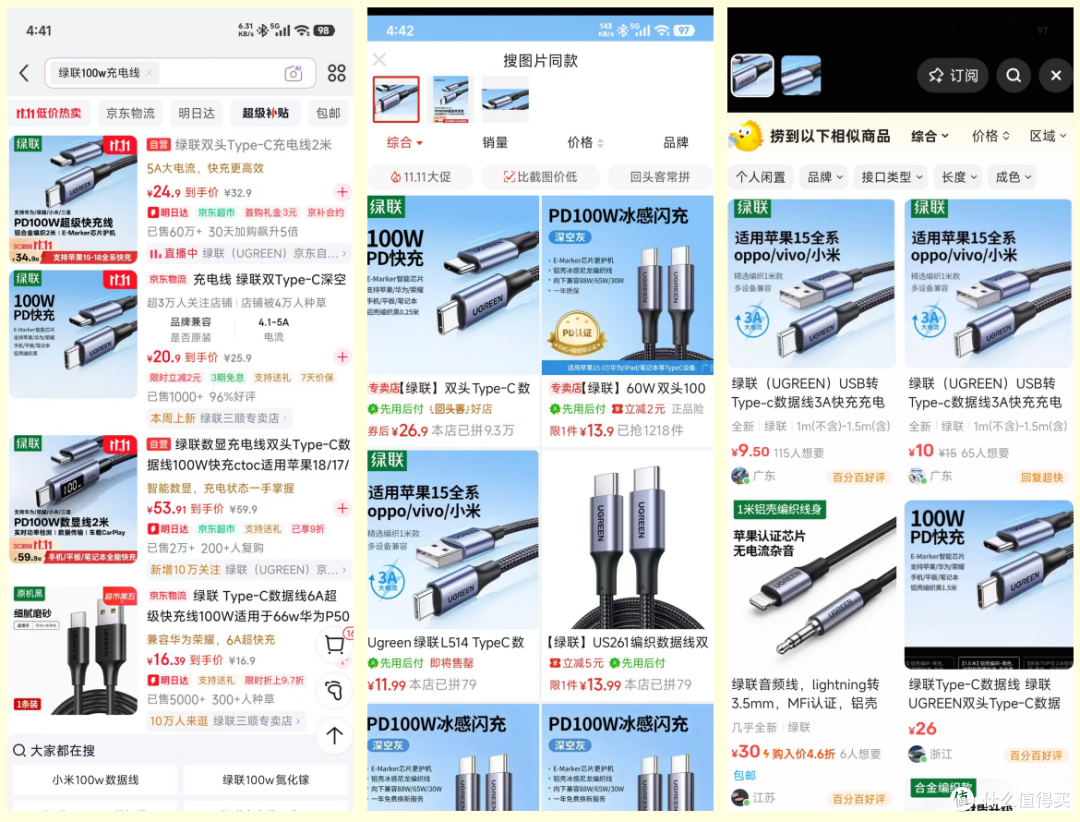Sort results by 销量
The height and width of the screenshot is (822, 1080).
click(x=495, y=143)
